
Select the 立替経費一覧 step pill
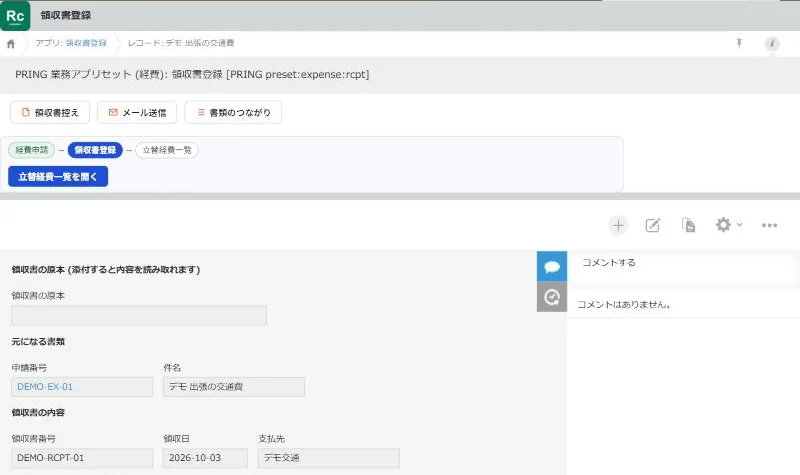(x=167, y=150)
